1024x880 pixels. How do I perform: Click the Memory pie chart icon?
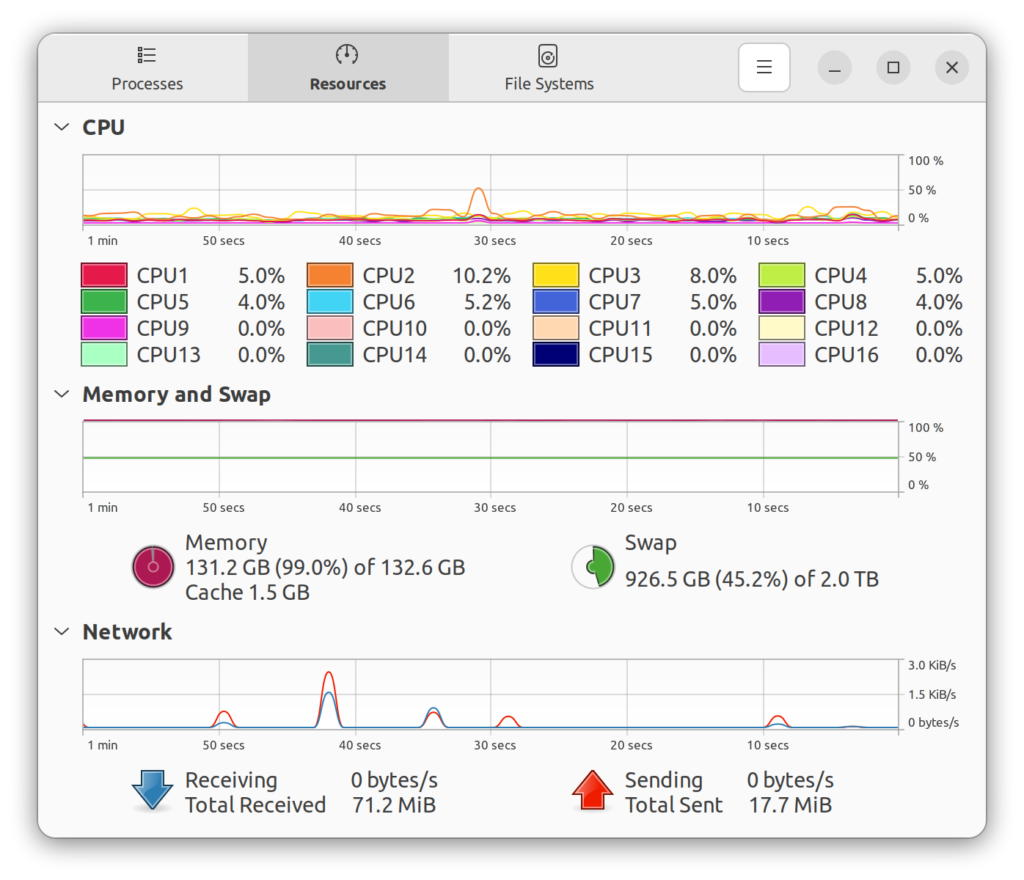coord(154,567)
